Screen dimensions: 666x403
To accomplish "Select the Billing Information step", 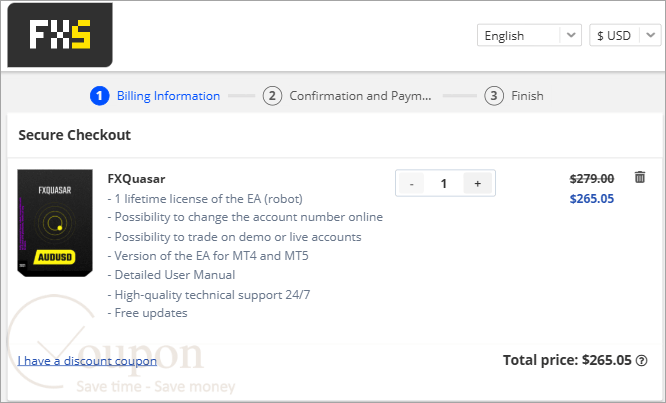I will pos(155,96).
